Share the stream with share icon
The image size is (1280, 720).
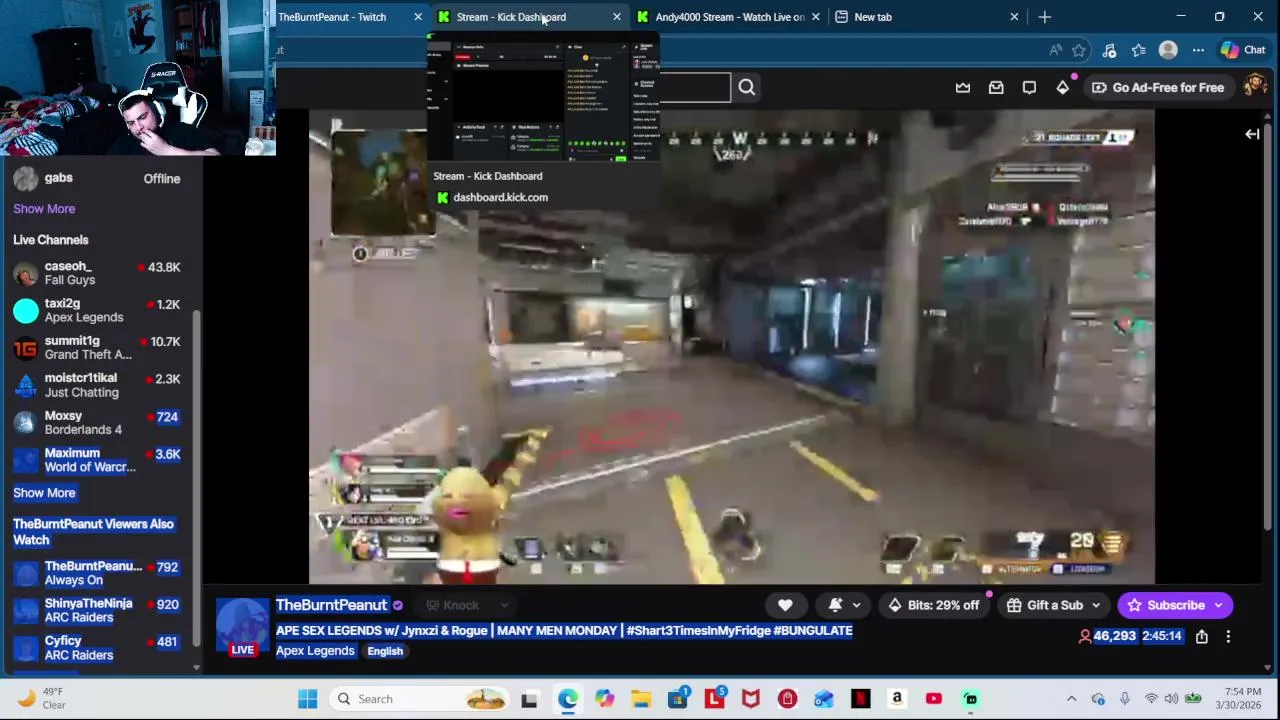pyautogui.click(x=1202, y=636)
